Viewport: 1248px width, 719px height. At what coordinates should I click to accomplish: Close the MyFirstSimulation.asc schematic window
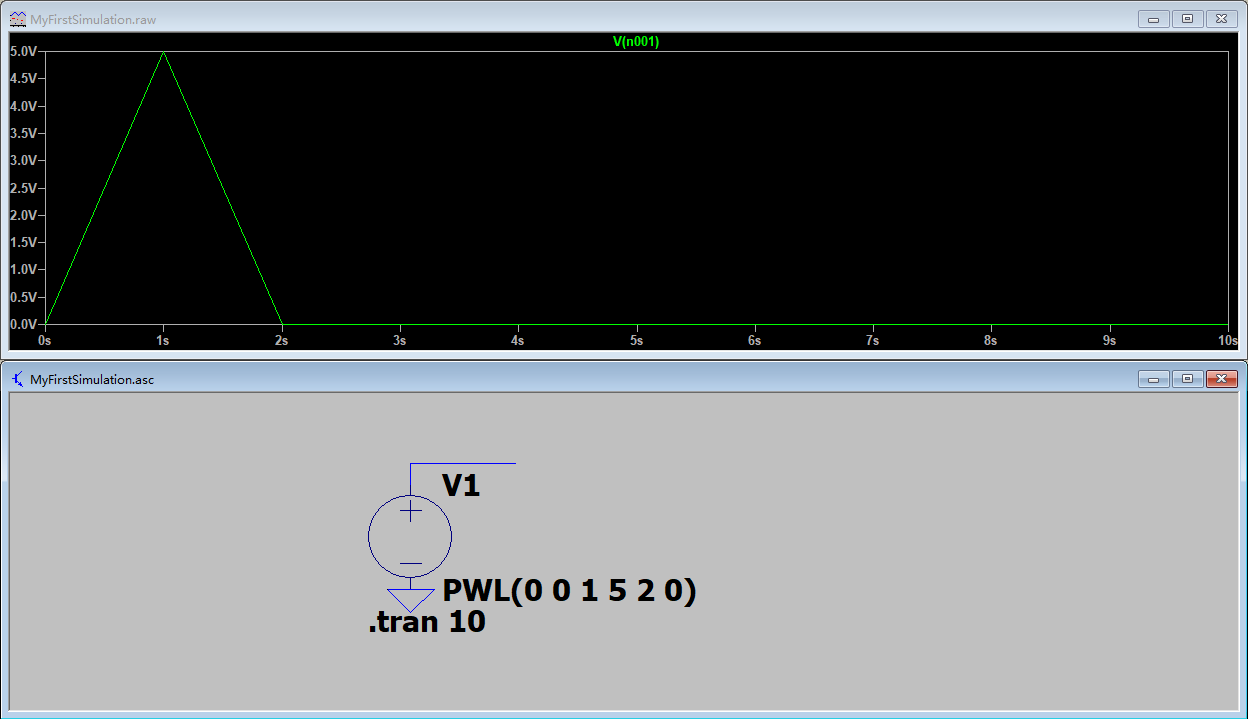(1222, 379)
